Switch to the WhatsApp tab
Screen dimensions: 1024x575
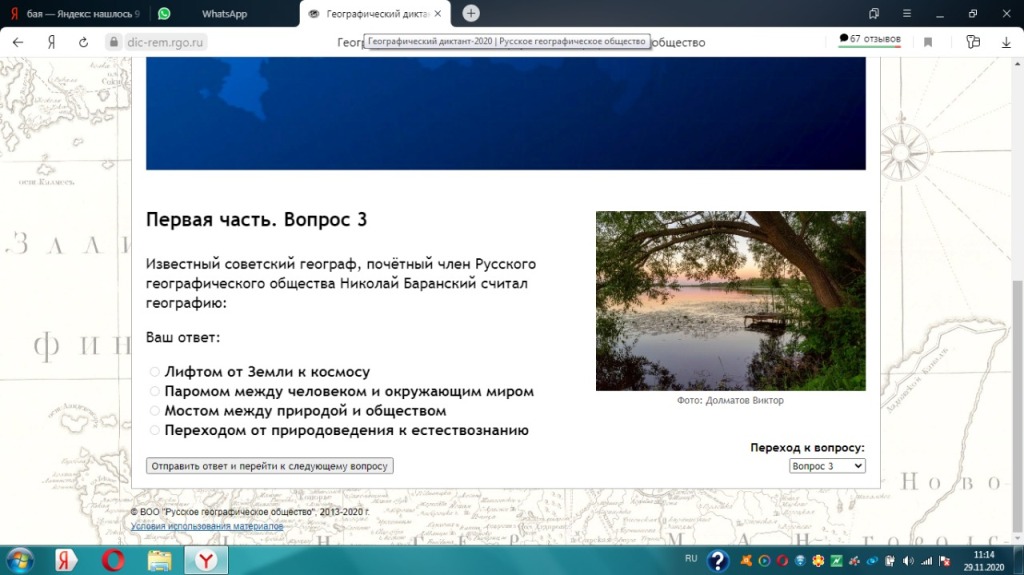click(224, 14)
